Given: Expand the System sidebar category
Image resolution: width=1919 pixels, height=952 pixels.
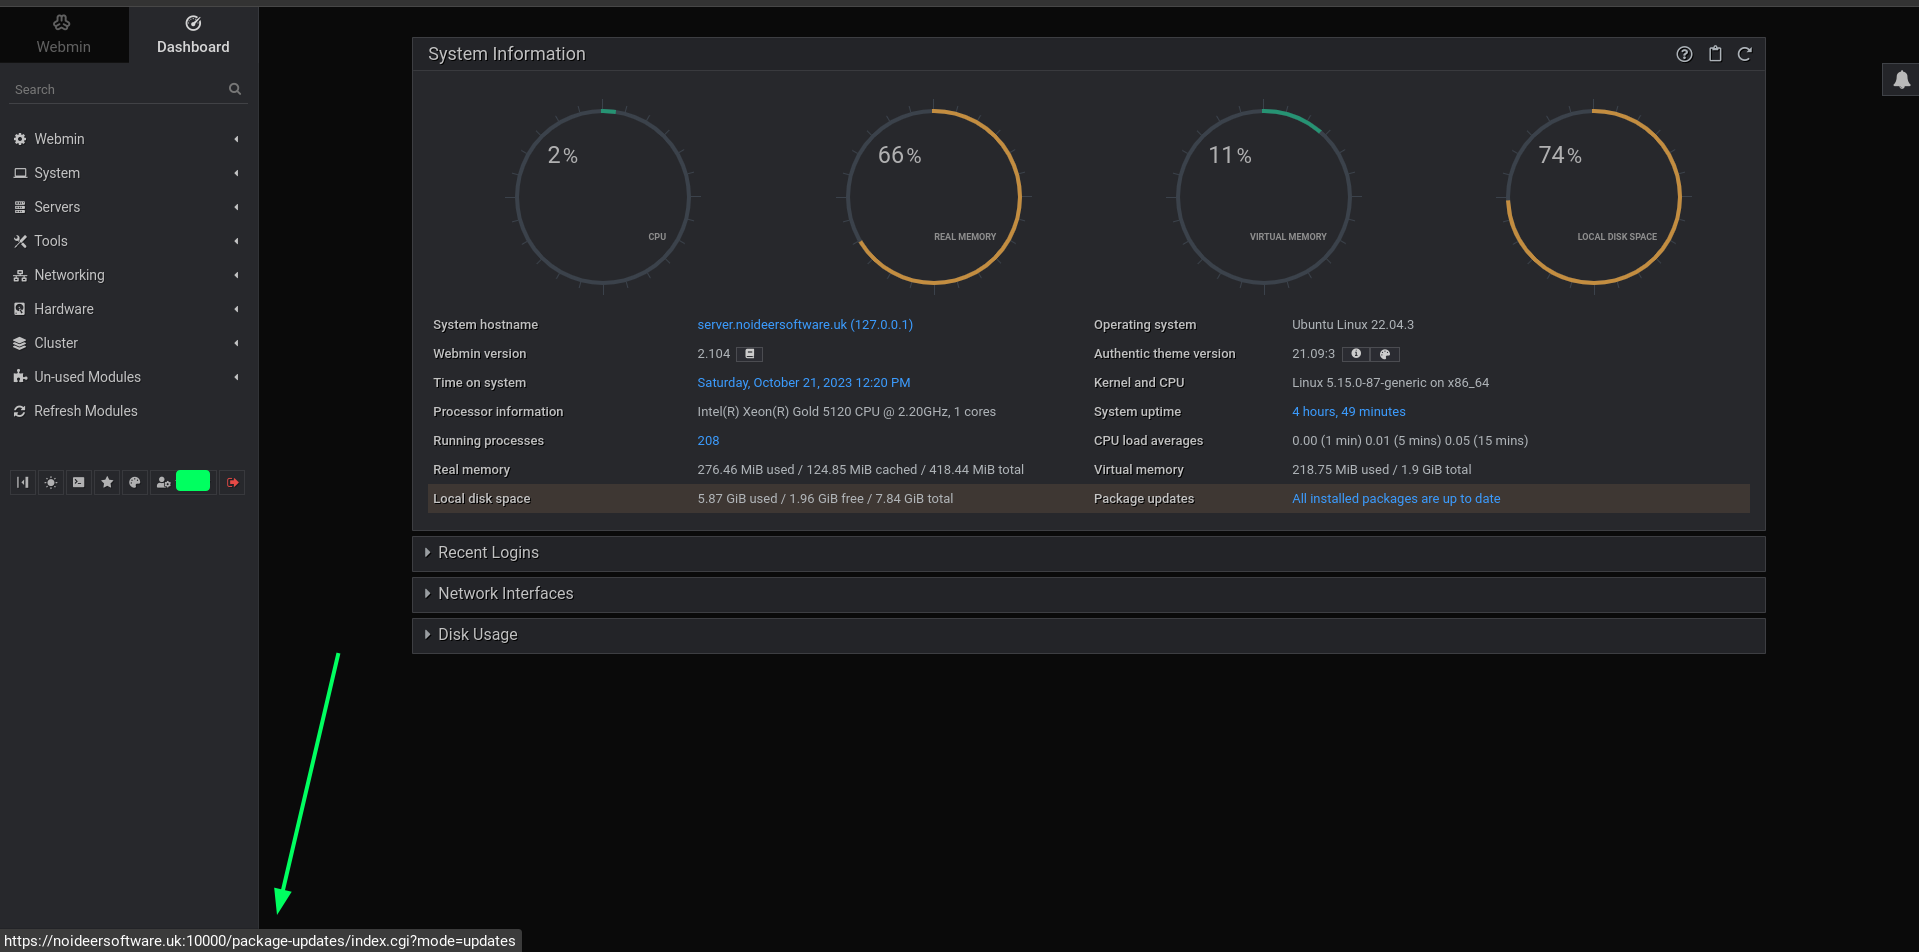Looking at the screenshot, I should click(x=129, y=173).
